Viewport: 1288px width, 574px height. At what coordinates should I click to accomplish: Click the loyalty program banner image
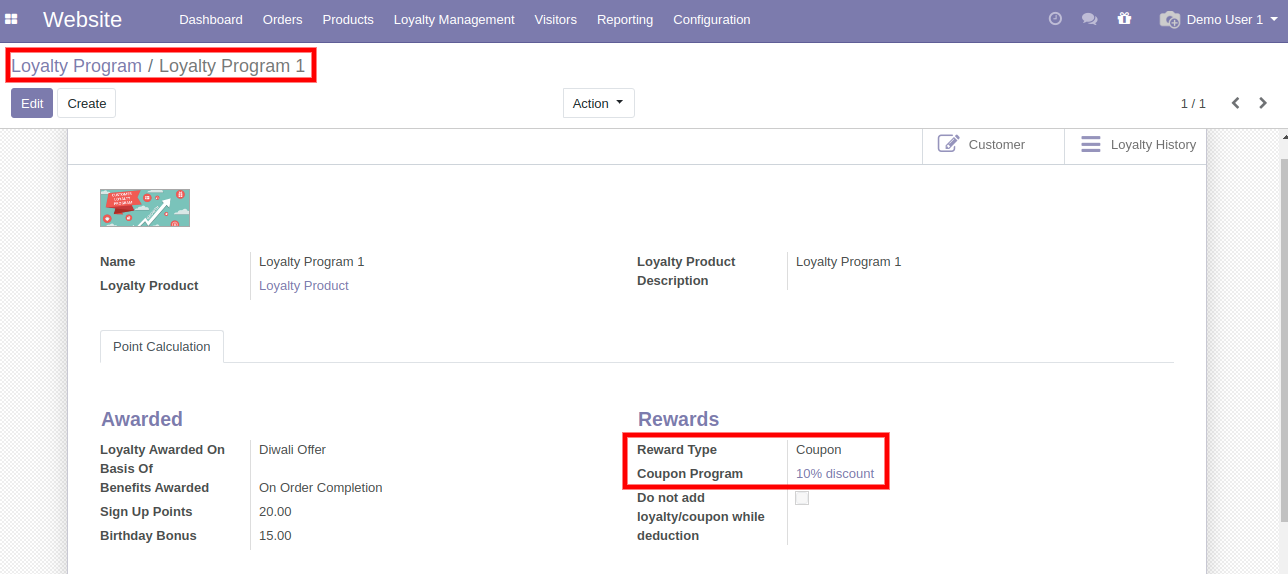145,208
